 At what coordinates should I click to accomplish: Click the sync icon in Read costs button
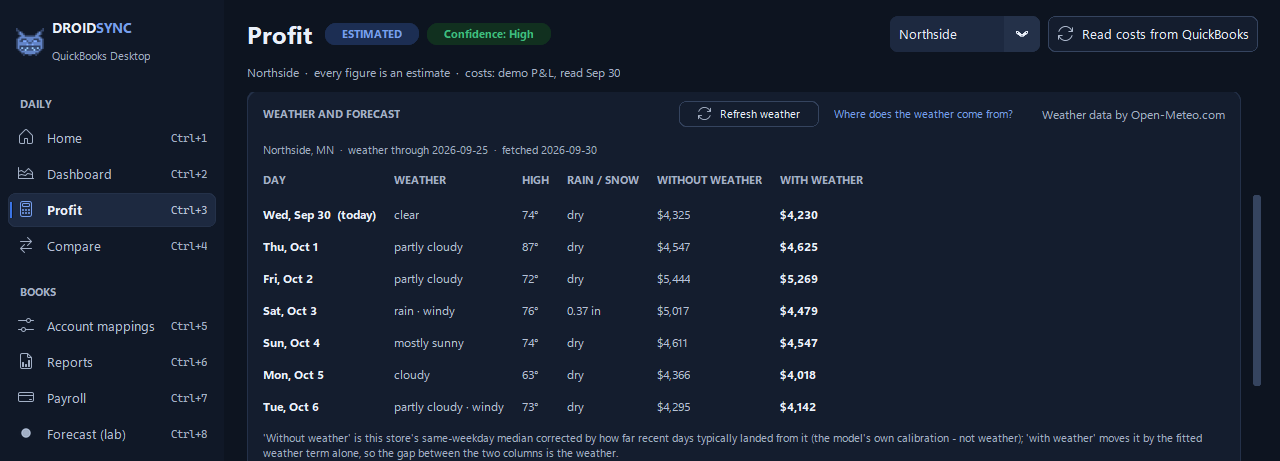pos(1066,34)
